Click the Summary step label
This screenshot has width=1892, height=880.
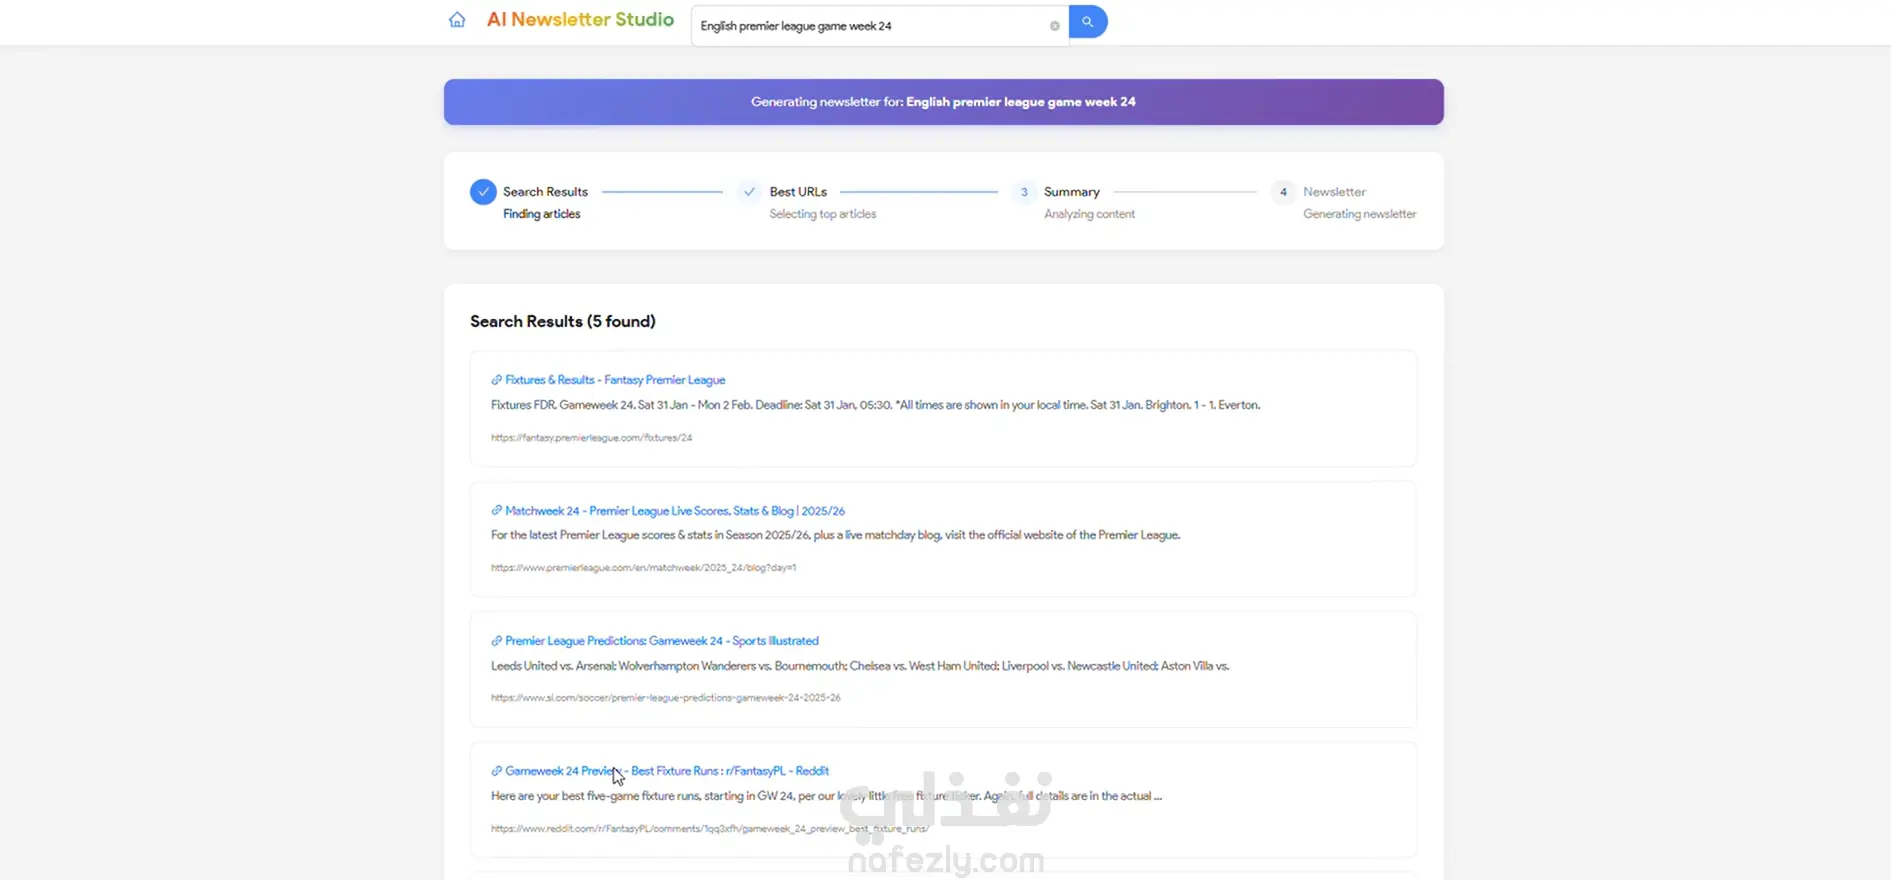1072,192
